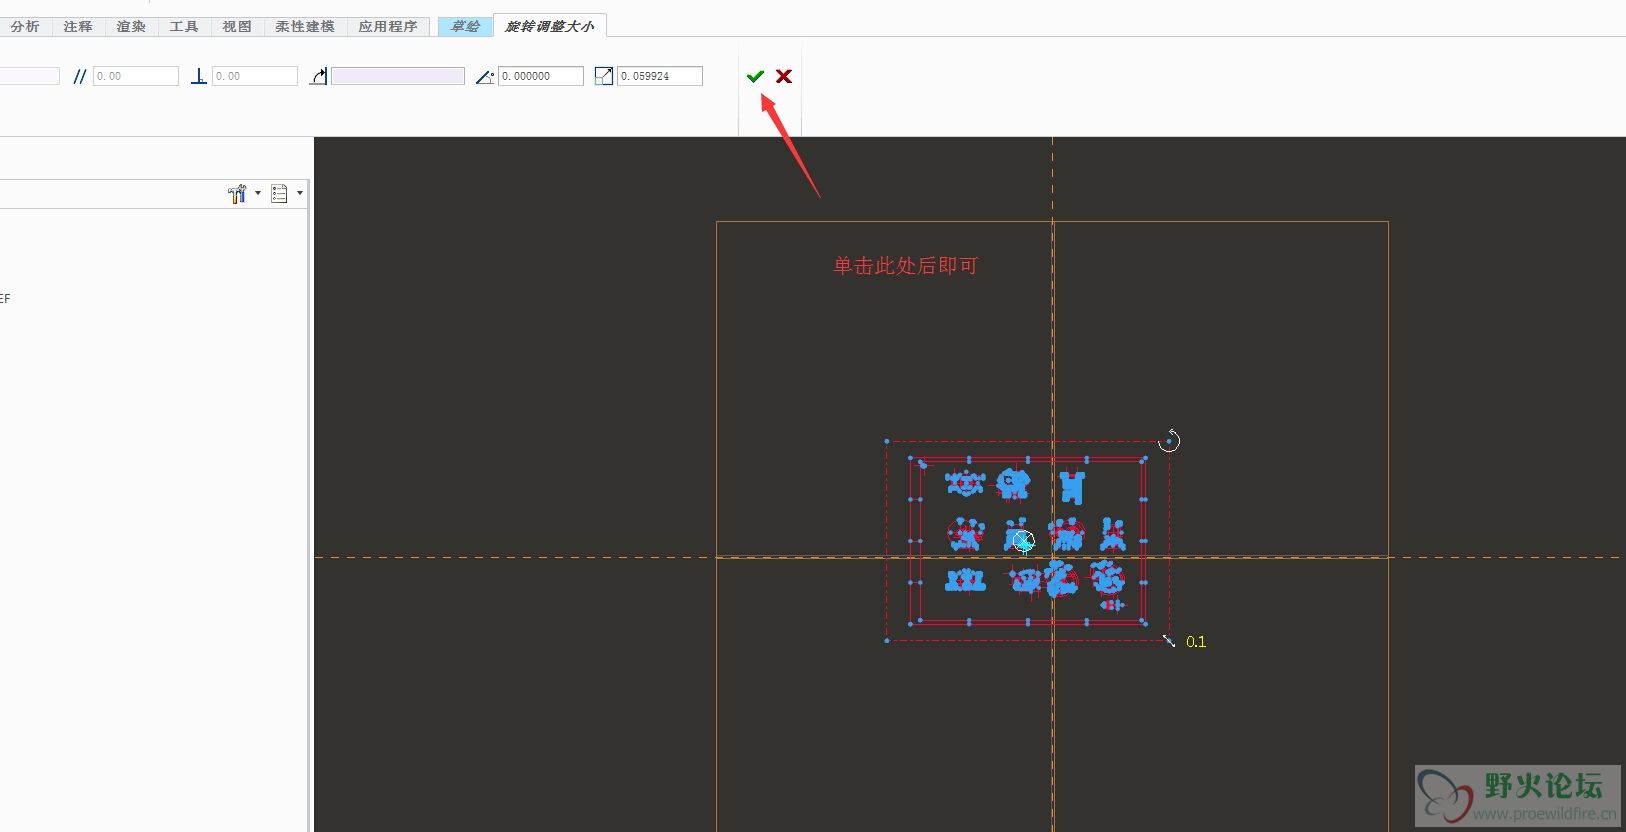Click the scale factor icon

click(x=604, y=76)
